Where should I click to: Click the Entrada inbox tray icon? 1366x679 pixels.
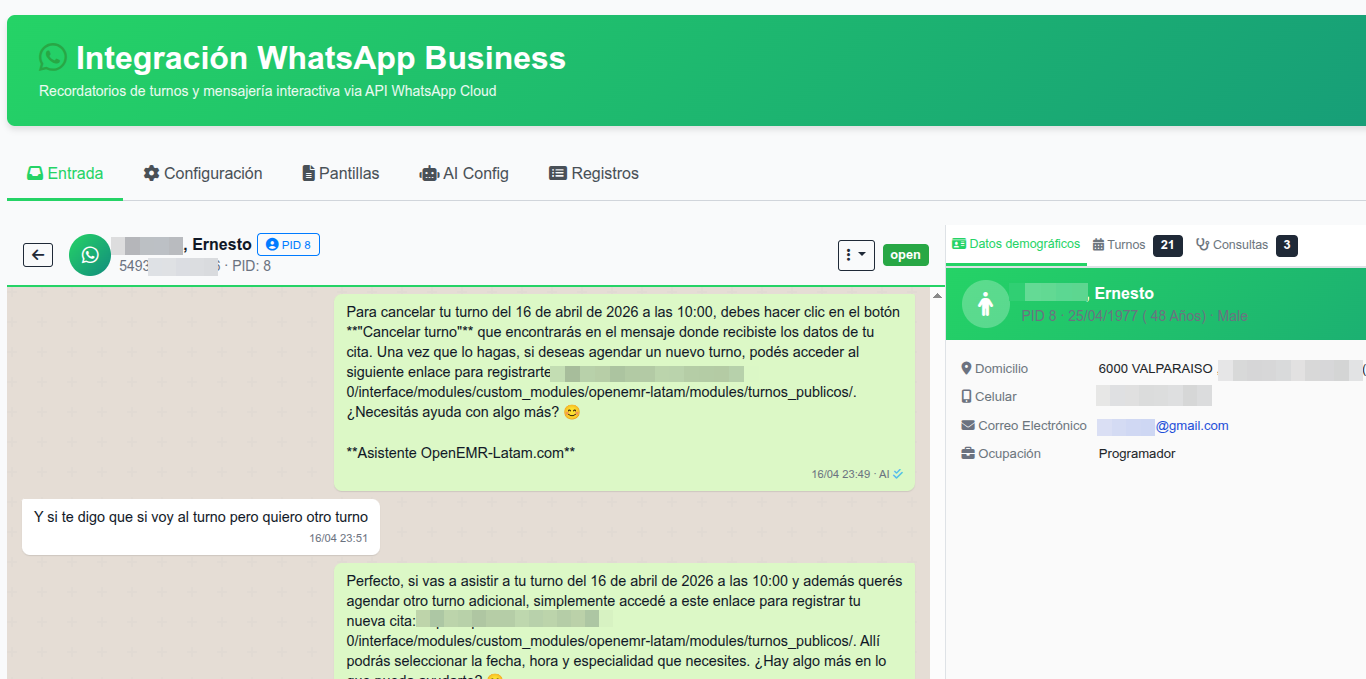pyautogui.click(x=35, y=173)
